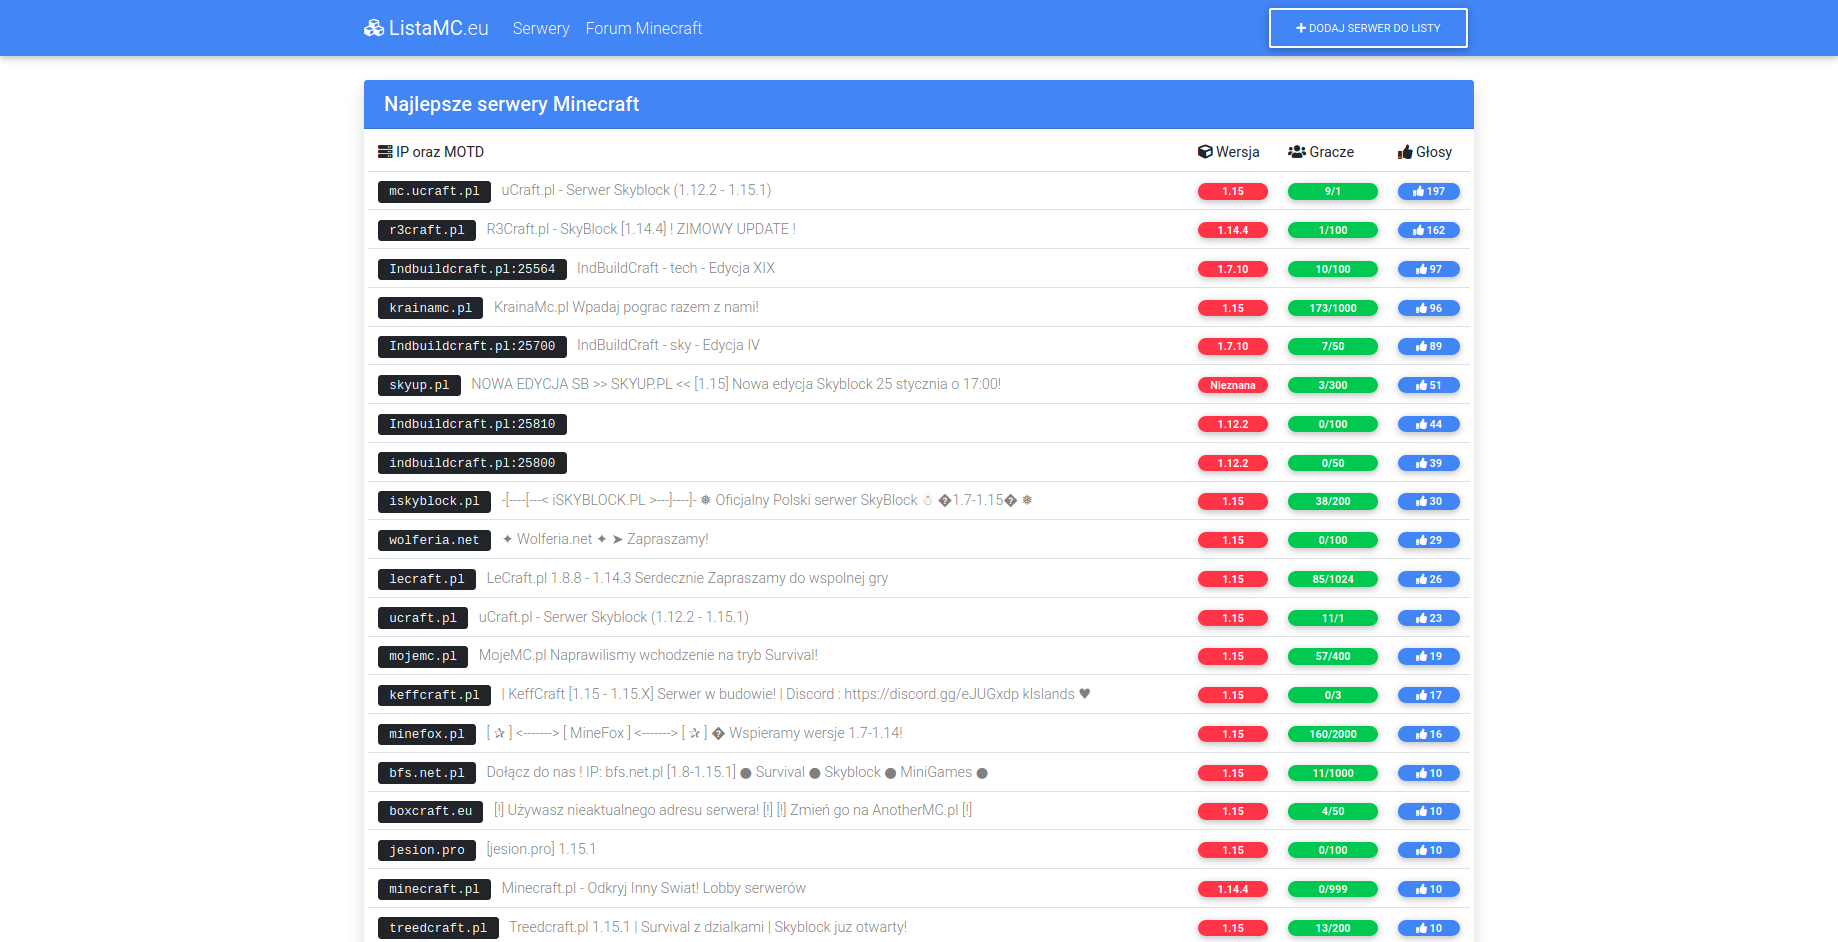
Task: Click the thumbs-up vote badge showing 197
Action: pos(1428,191)
